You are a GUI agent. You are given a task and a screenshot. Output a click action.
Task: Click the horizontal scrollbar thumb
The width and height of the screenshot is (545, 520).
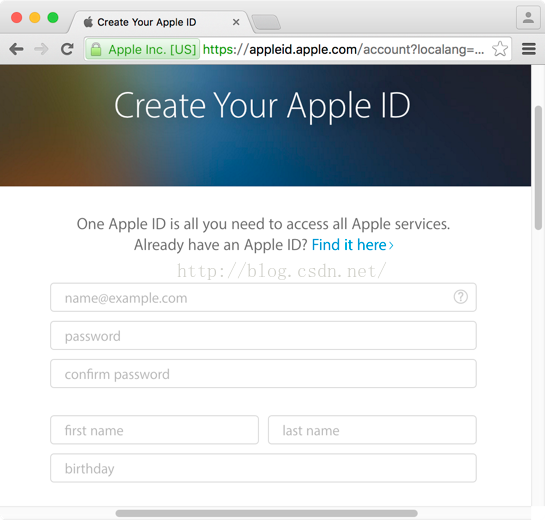pos(266,513)
